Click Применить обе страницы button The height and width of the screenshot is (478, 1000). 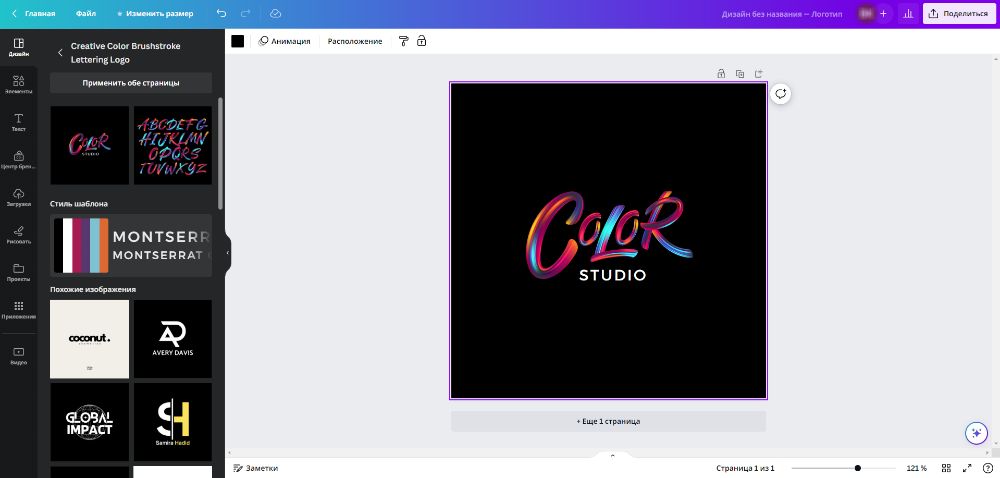click(131, 83)
